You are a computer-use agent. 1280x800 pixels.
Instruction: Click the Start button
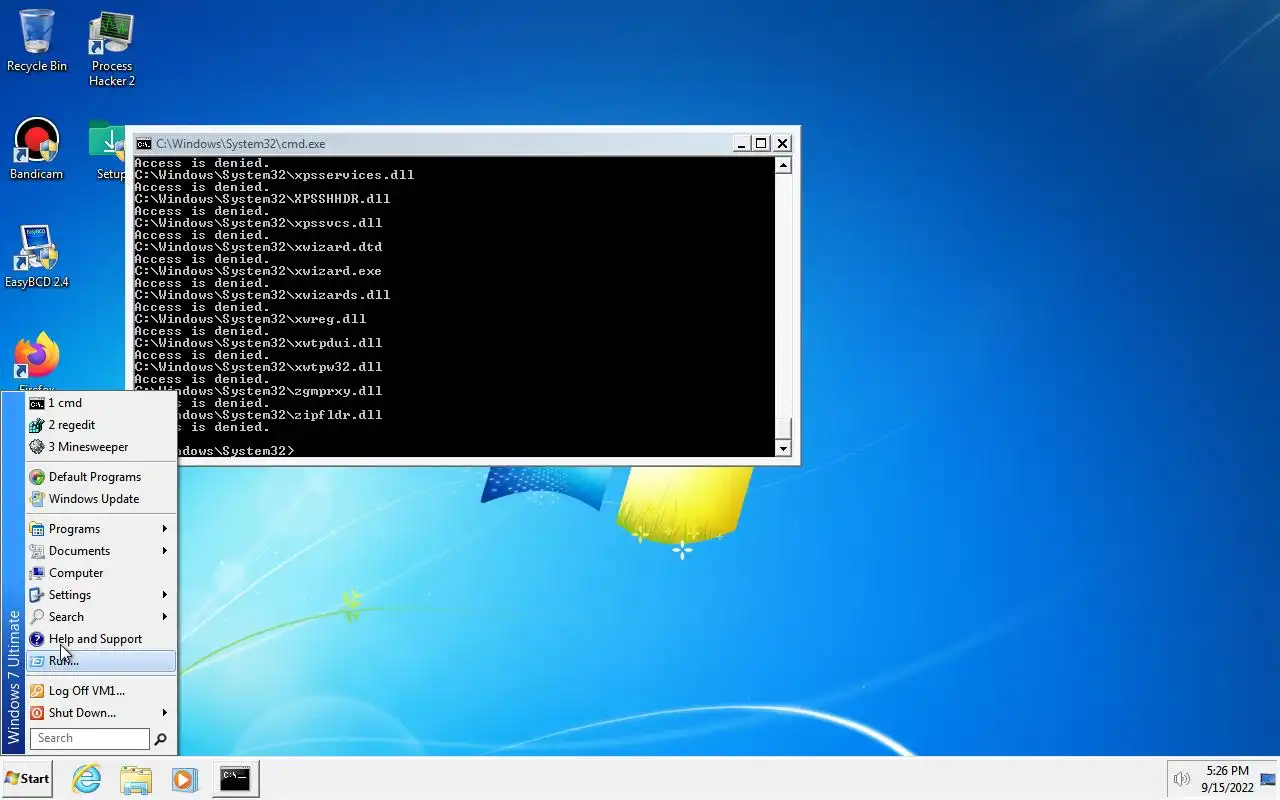tap(27, 779)
